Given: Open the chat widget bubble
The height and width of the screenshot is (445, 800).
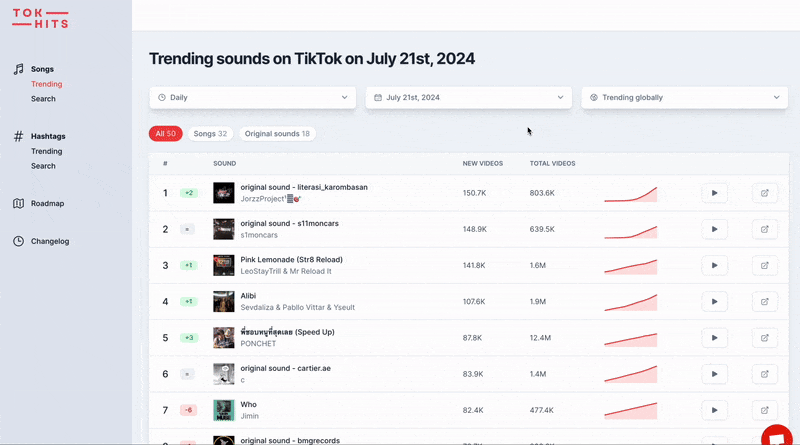Looking at the screenshot, I should (775, 435).
